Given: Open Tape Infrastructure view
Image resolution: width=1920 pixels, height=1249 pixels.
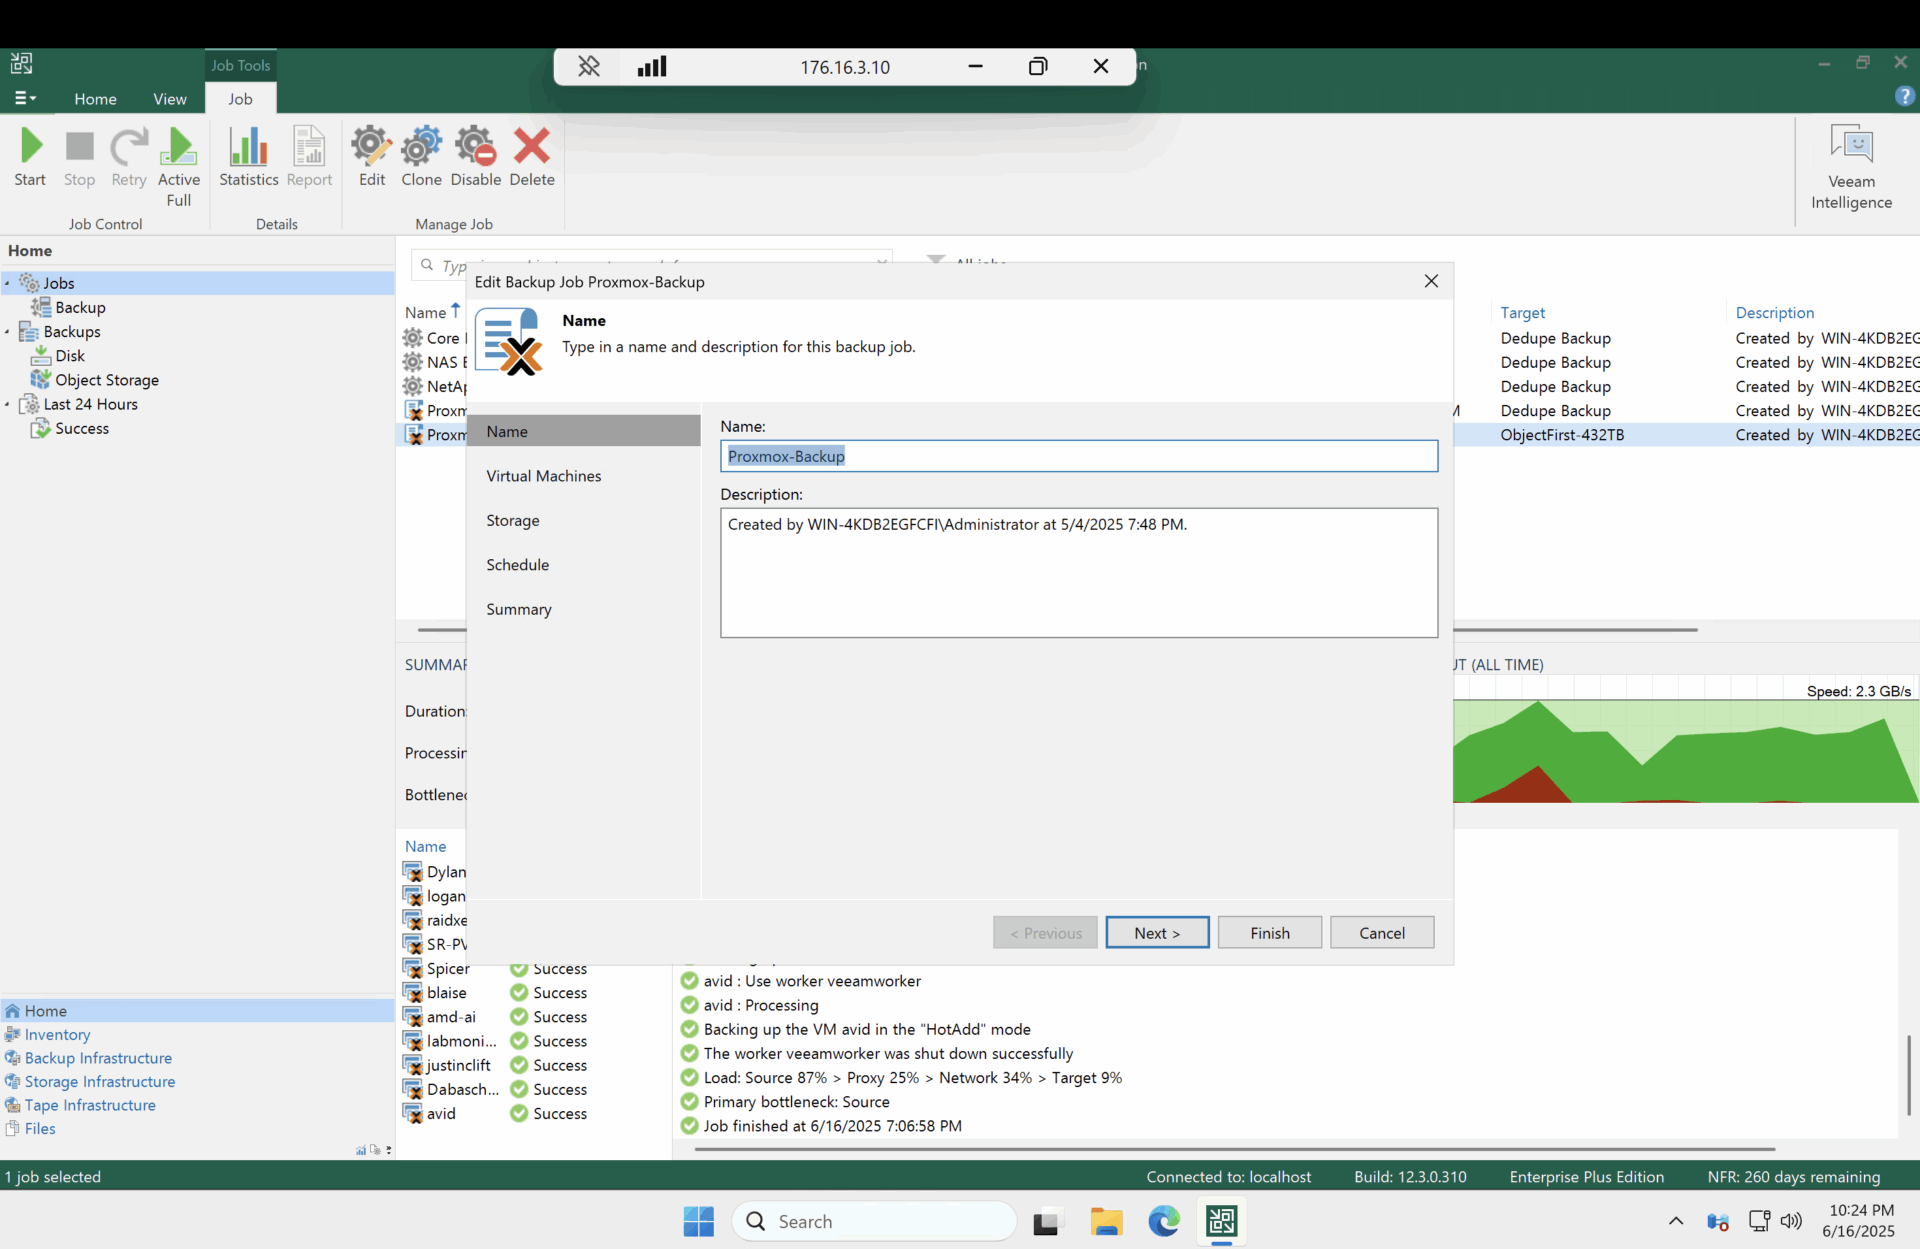Looking at the screenshot, I should pos(90,1105).
